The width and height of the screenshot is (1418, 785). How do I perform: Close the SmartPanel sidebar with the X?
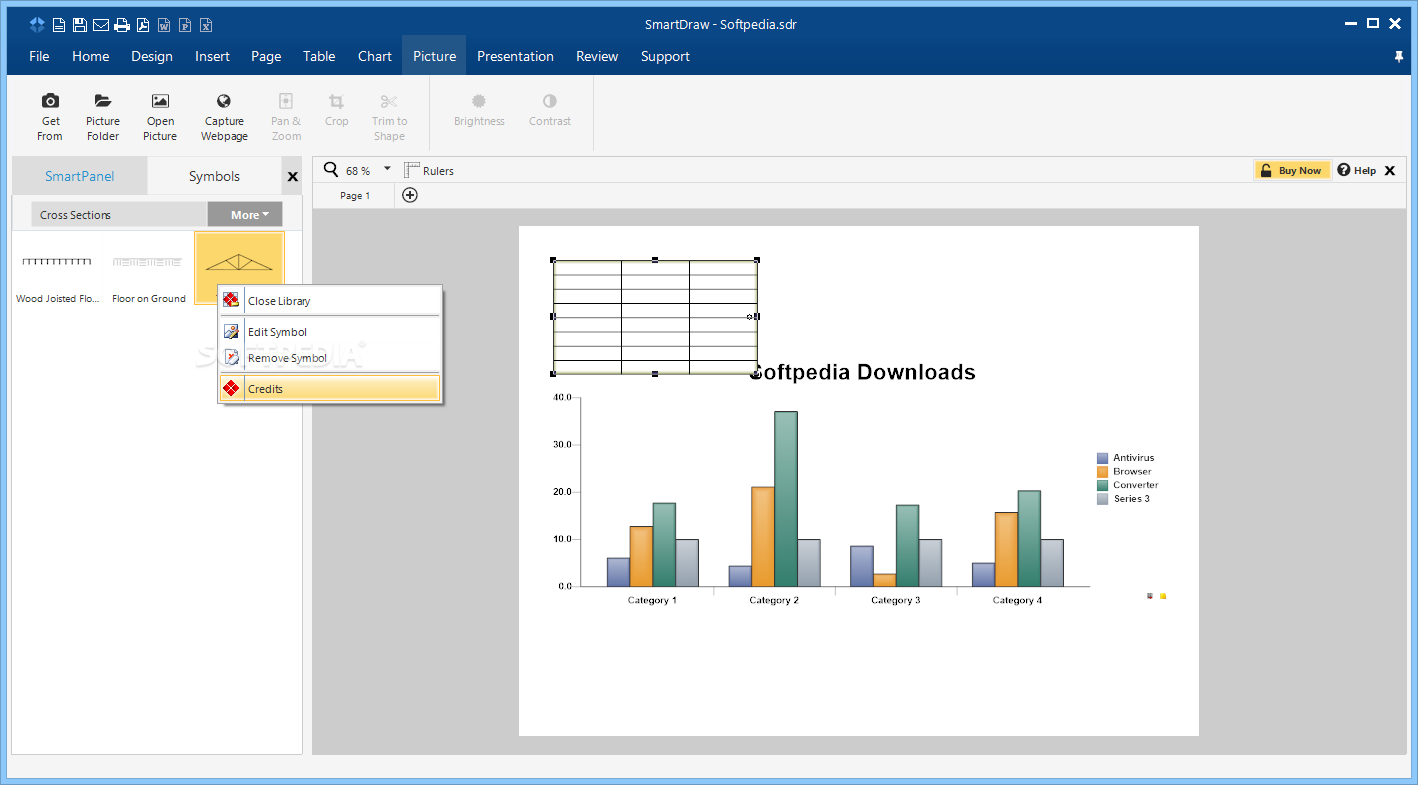(292, 177)
